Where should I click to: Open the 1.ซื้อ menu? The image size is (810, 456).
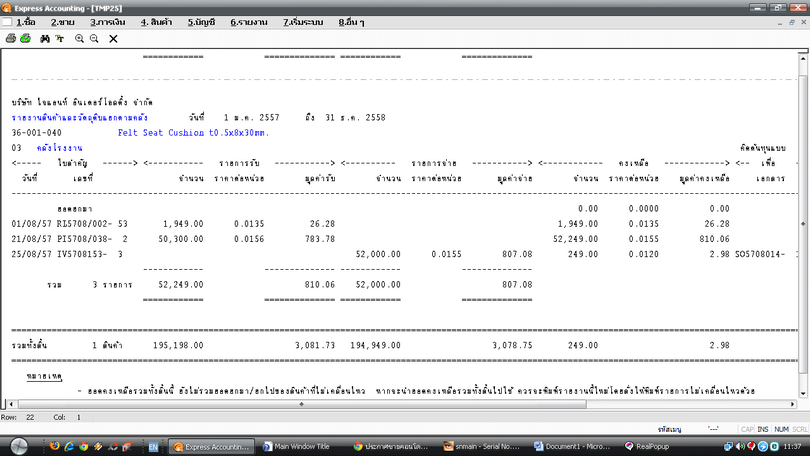[26, 22]
